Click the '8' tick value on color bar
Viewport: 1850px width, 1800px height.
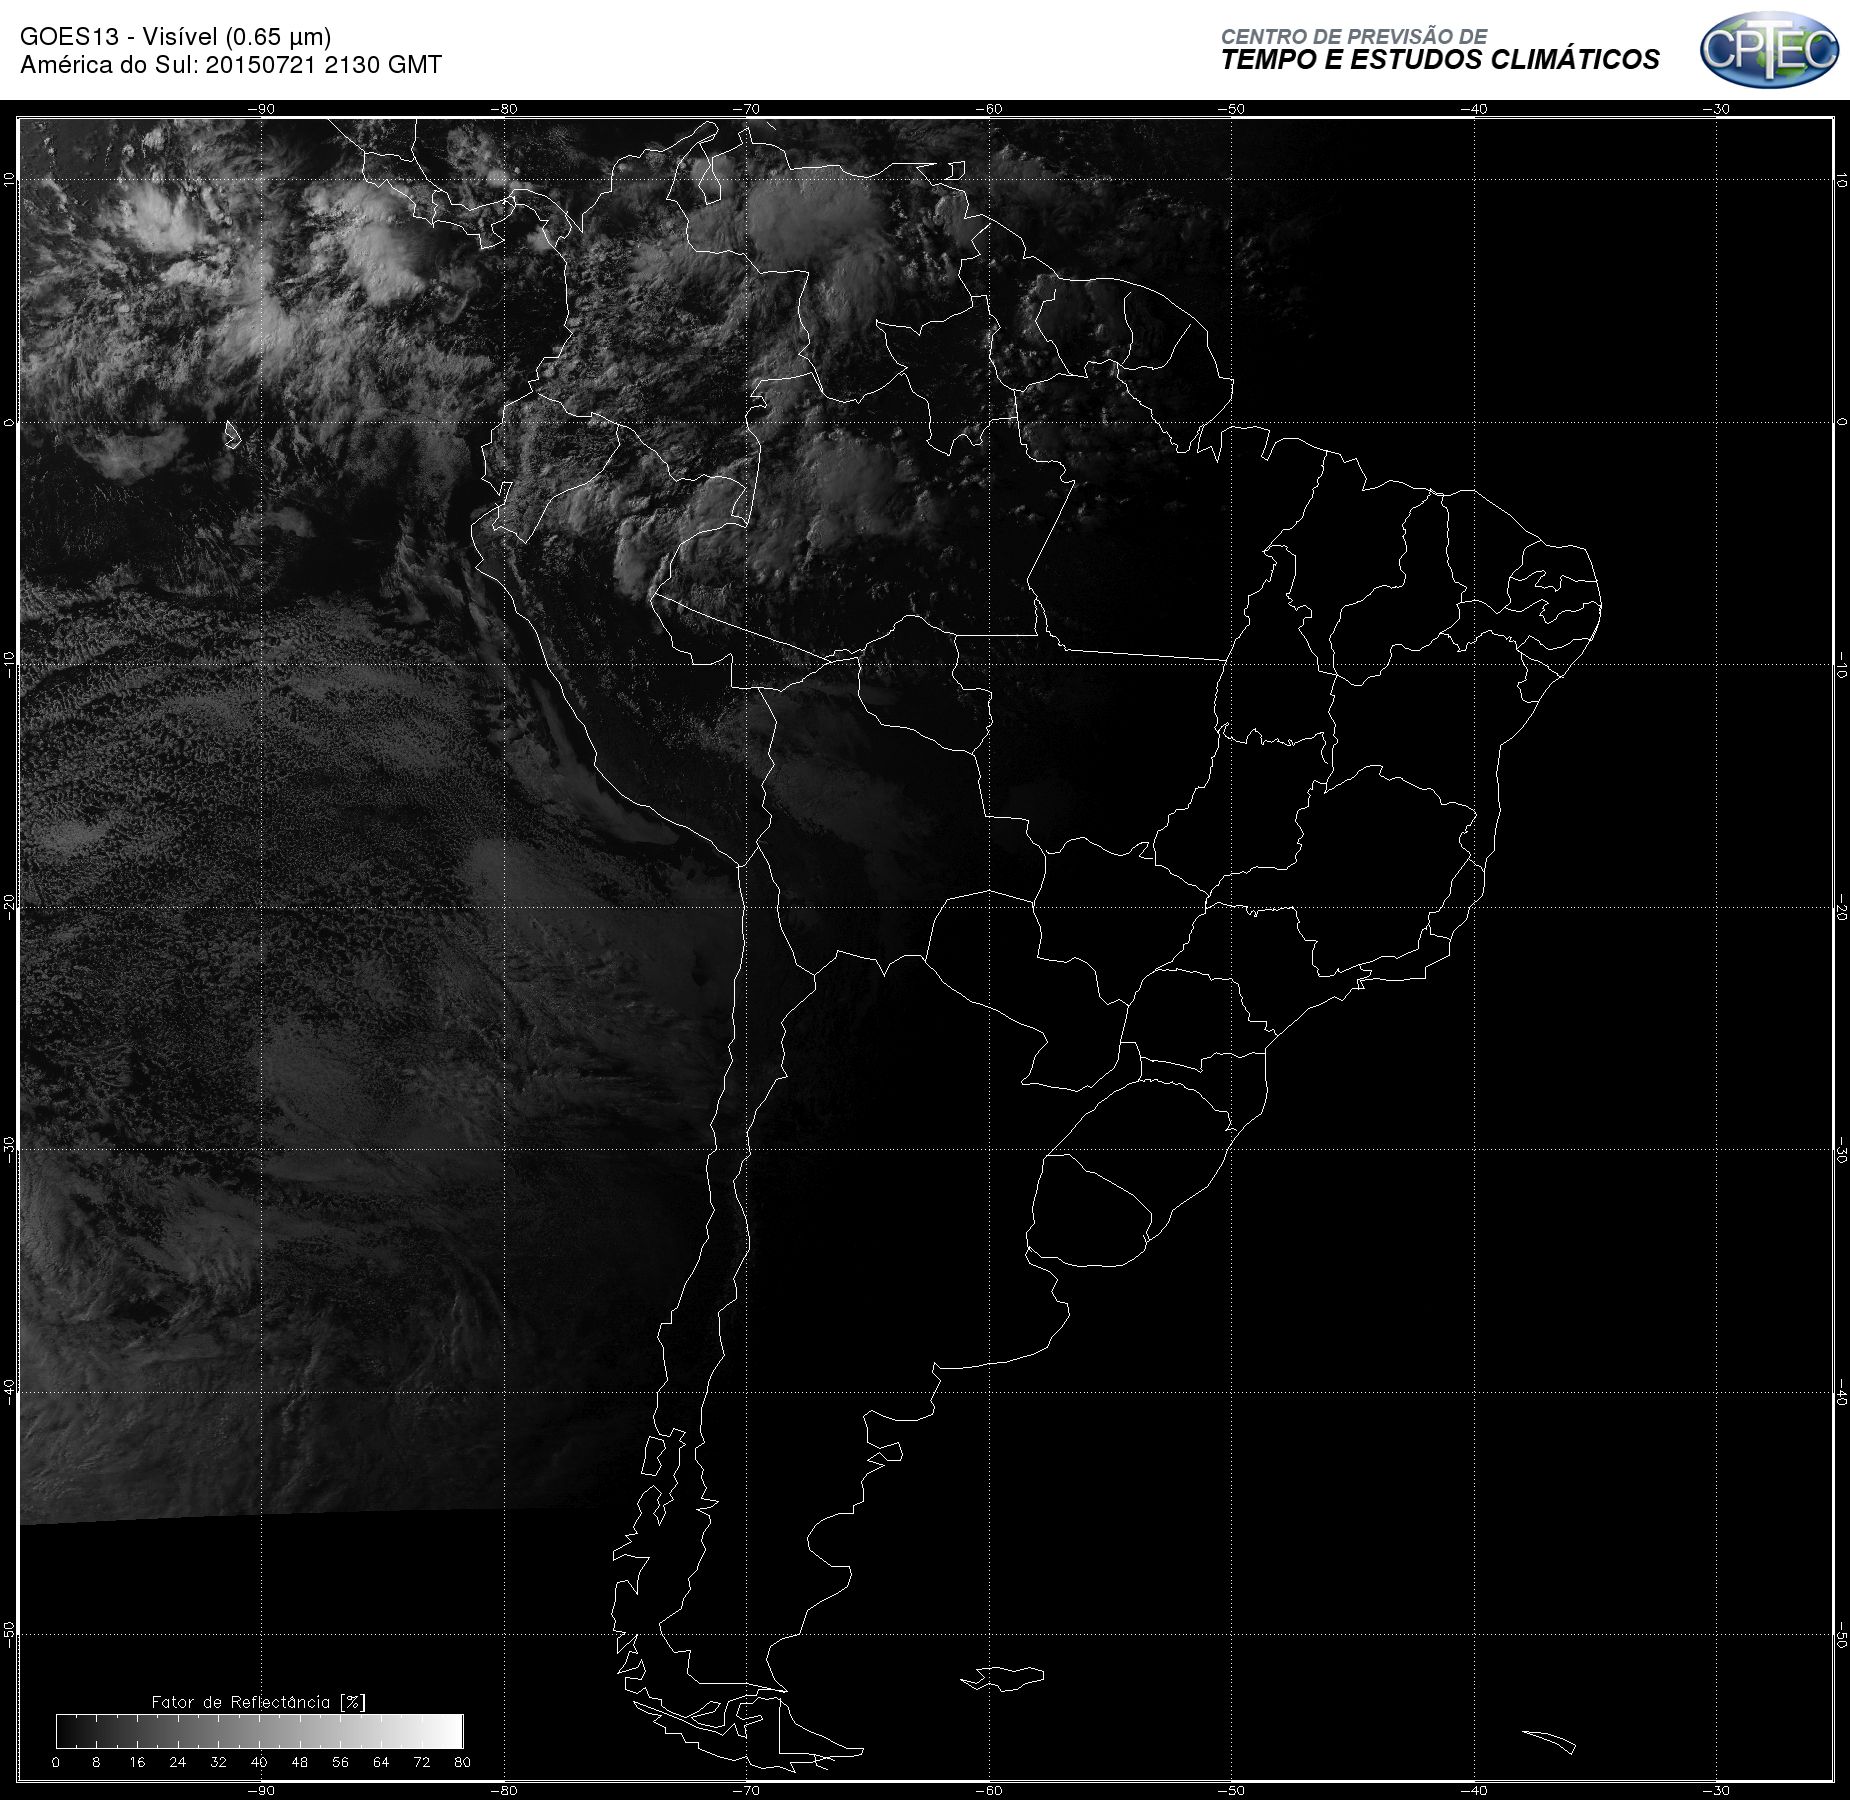click(x=96, y=1762)
